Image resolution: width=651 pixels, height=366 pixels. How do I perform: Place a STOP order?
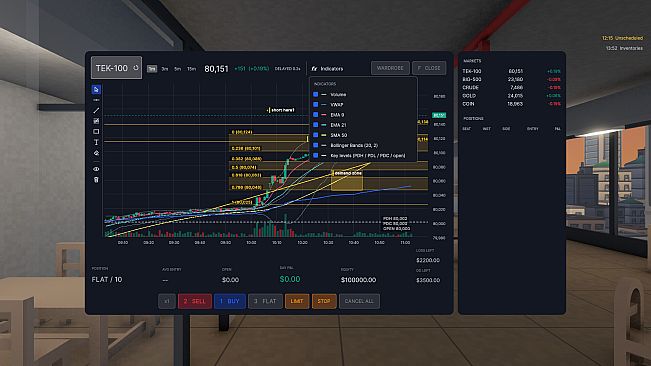pyautogui.click(x=324, y=301)
